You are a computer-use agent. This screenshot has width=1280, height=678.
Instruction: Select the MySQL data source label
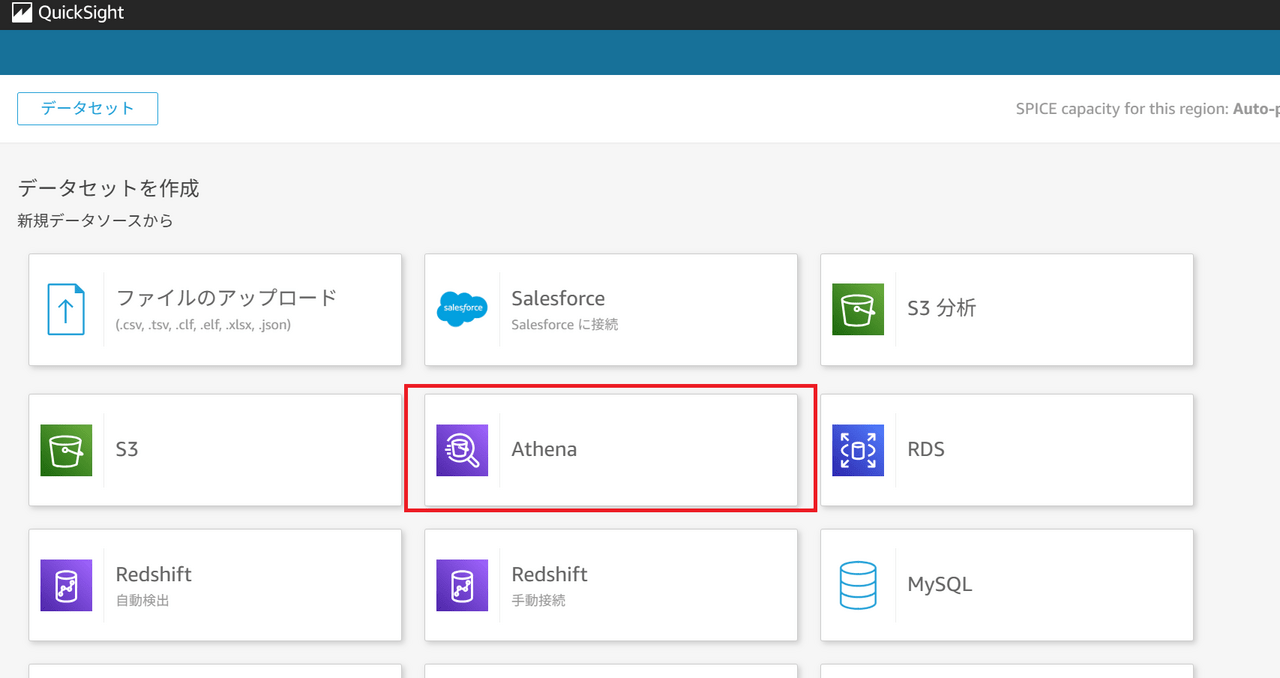click(939, 584)
